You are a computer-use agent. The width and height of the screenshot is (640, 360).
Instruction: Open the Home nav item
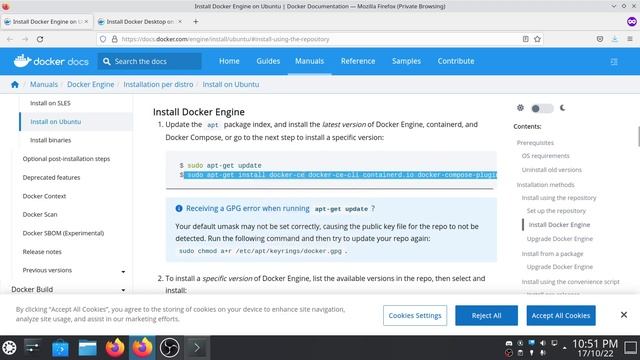click(229, 61)
